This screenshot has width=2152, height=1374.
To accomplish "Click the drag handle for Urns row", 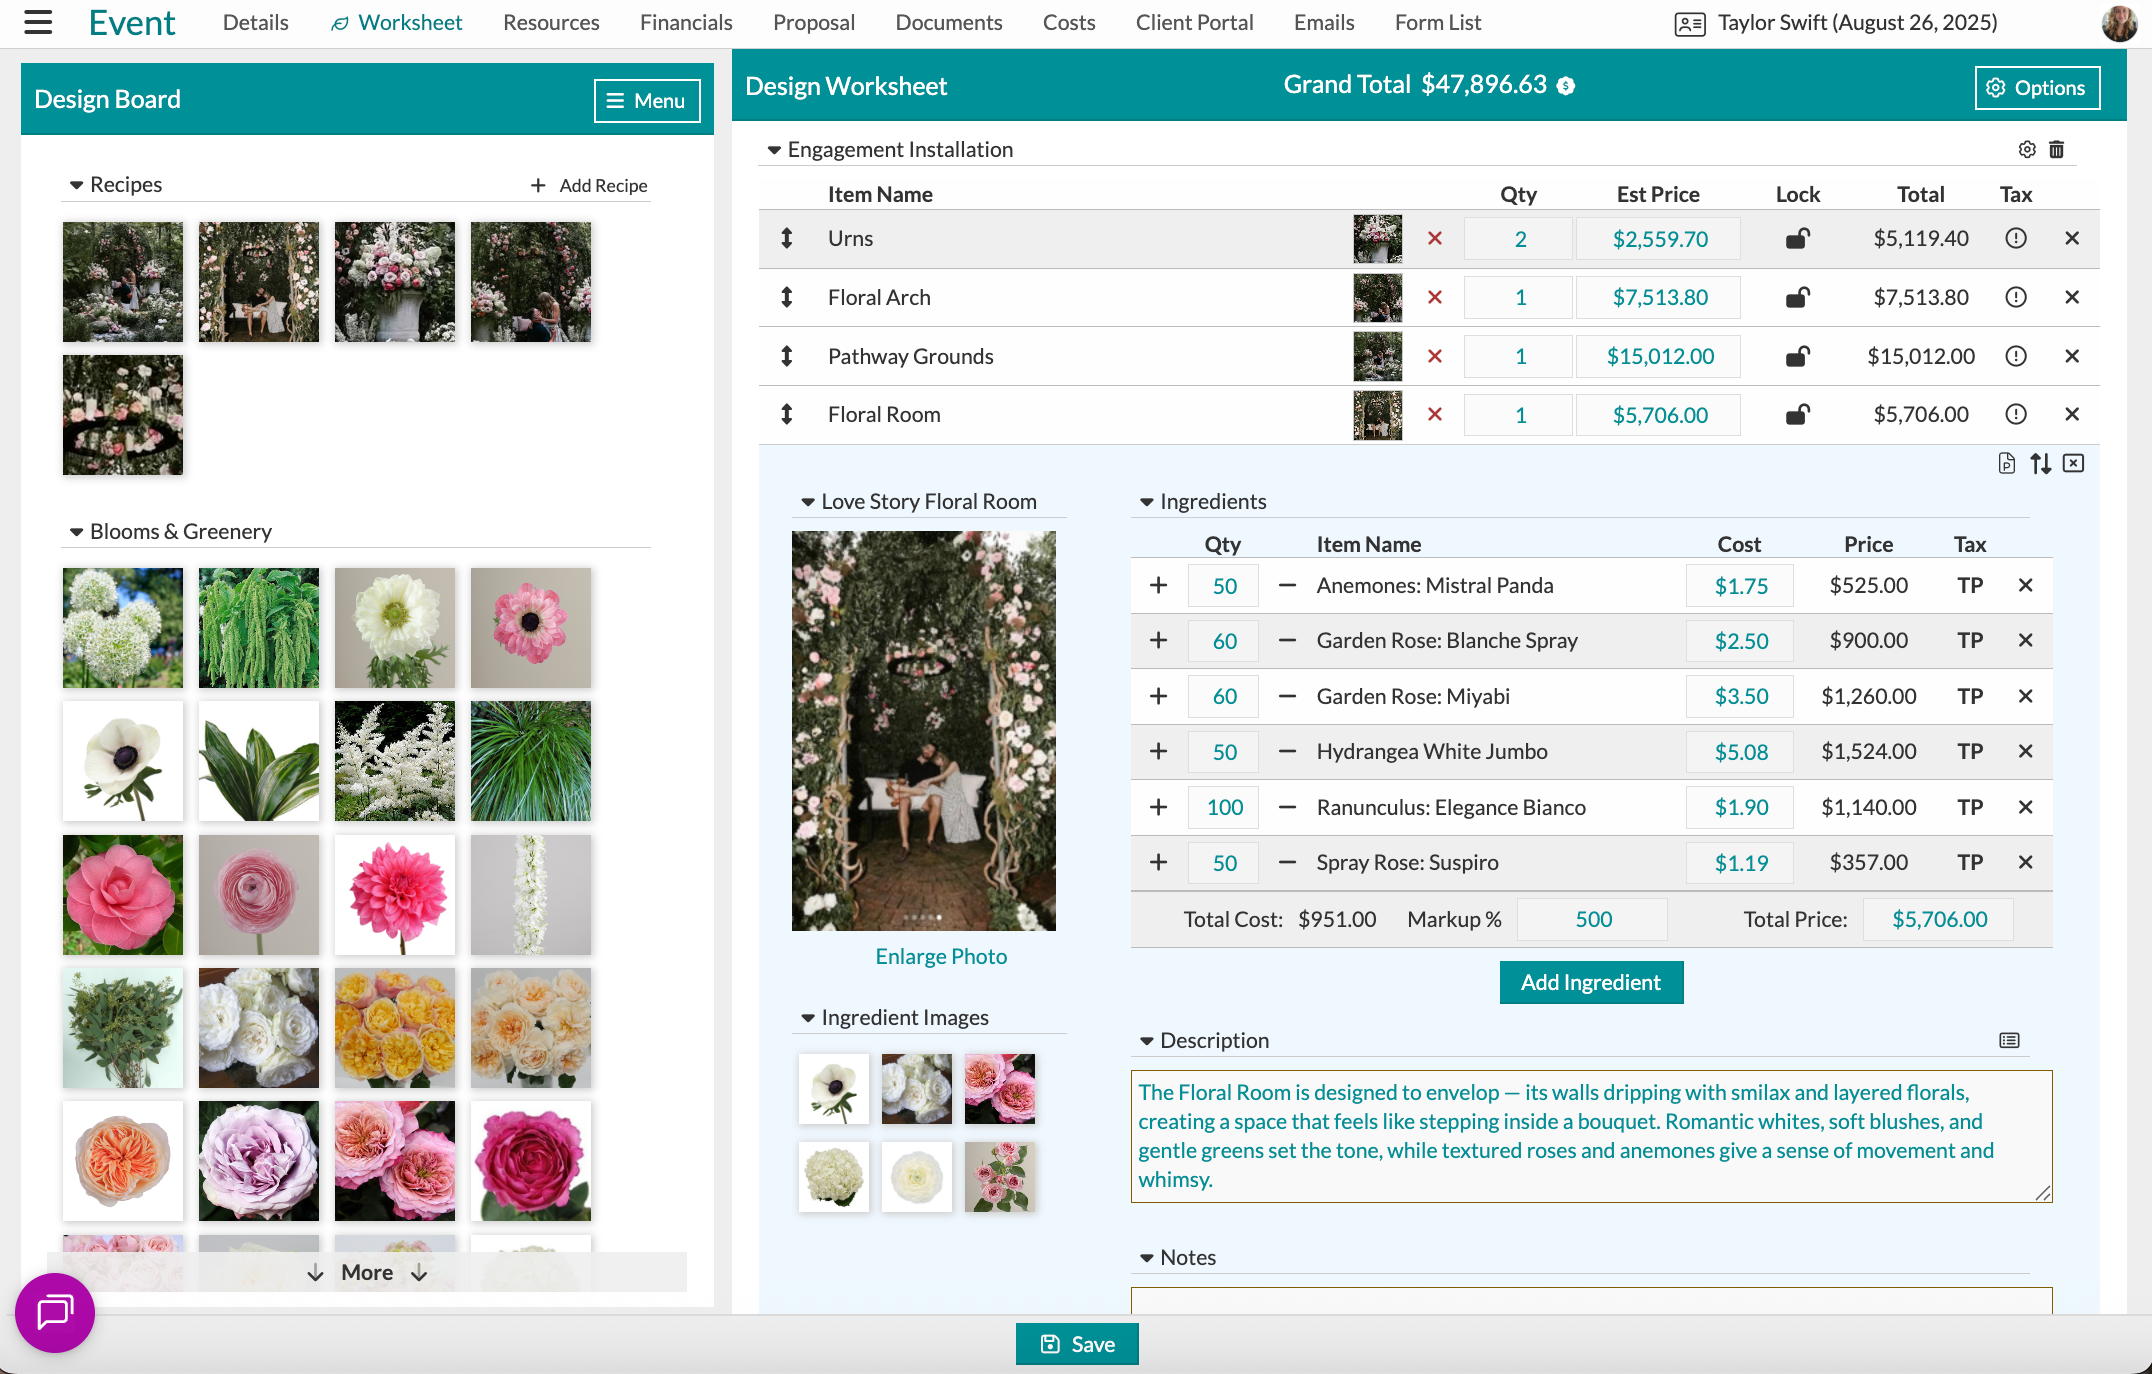I will point(787,238).
